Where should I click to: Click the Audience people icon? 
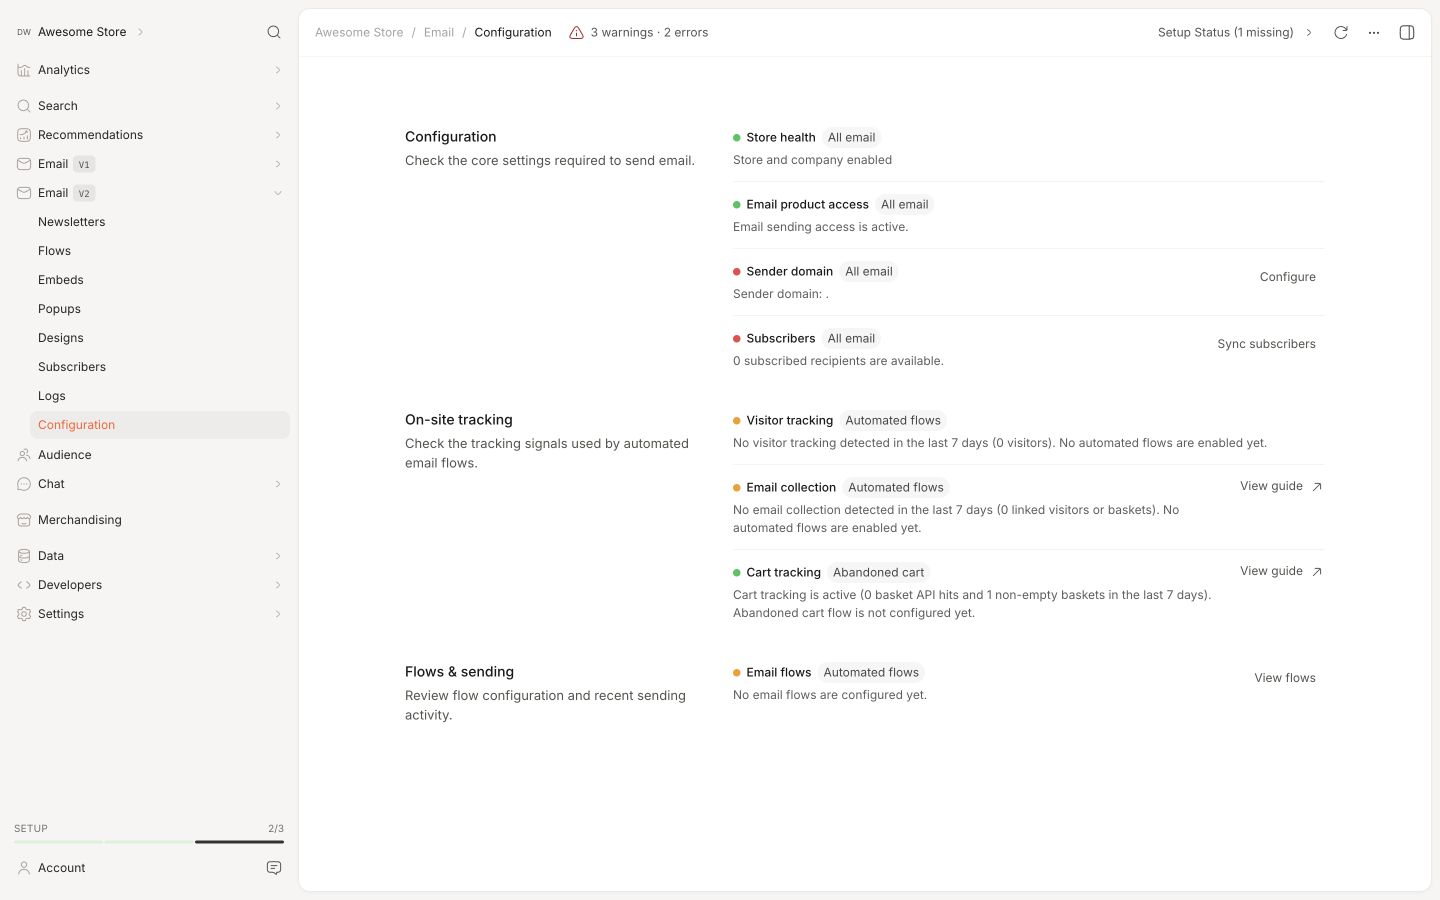click(24, 455)
